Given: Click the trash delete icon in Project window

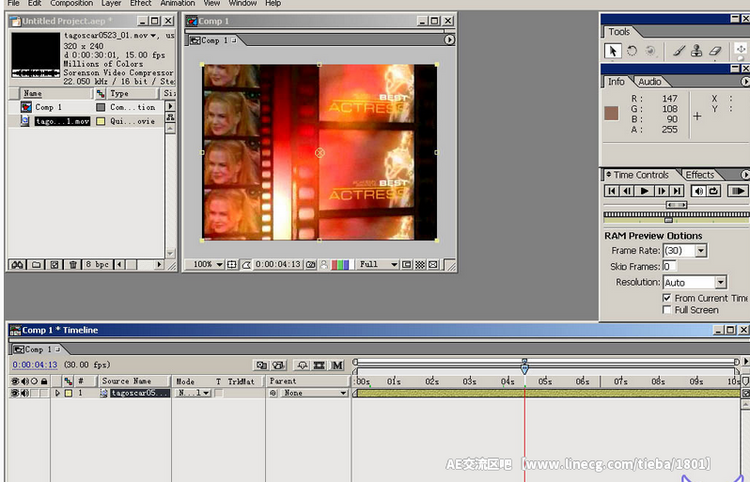Looking at the screenshot, I should pos(73,264).
